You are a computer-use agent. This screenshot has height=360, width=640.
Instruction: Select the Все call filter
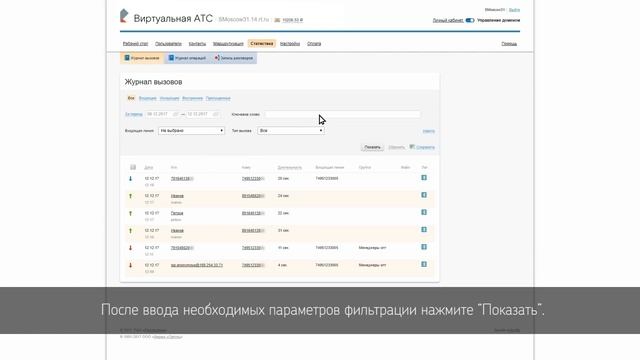[131, 98]
